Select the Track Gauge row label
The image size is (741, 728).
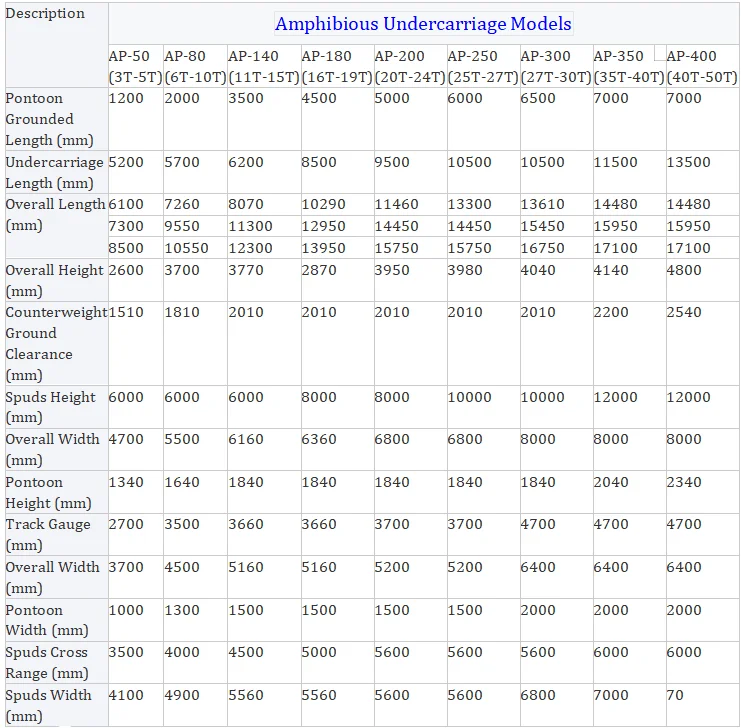pyautogui.click(x=48, y=535)
